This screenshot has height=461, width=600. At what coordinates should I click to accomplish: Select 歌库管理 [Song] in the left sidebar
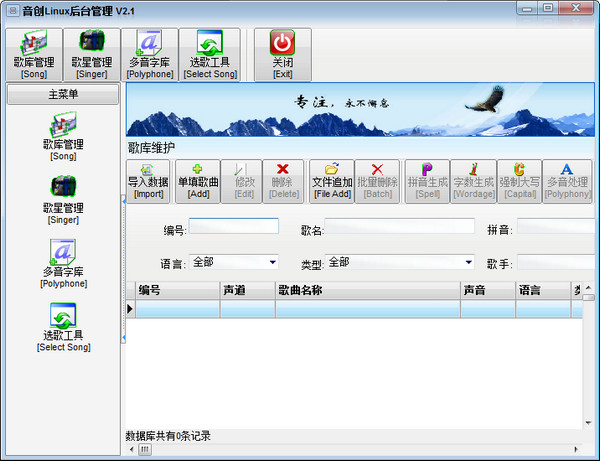click(x=63, y=136)
